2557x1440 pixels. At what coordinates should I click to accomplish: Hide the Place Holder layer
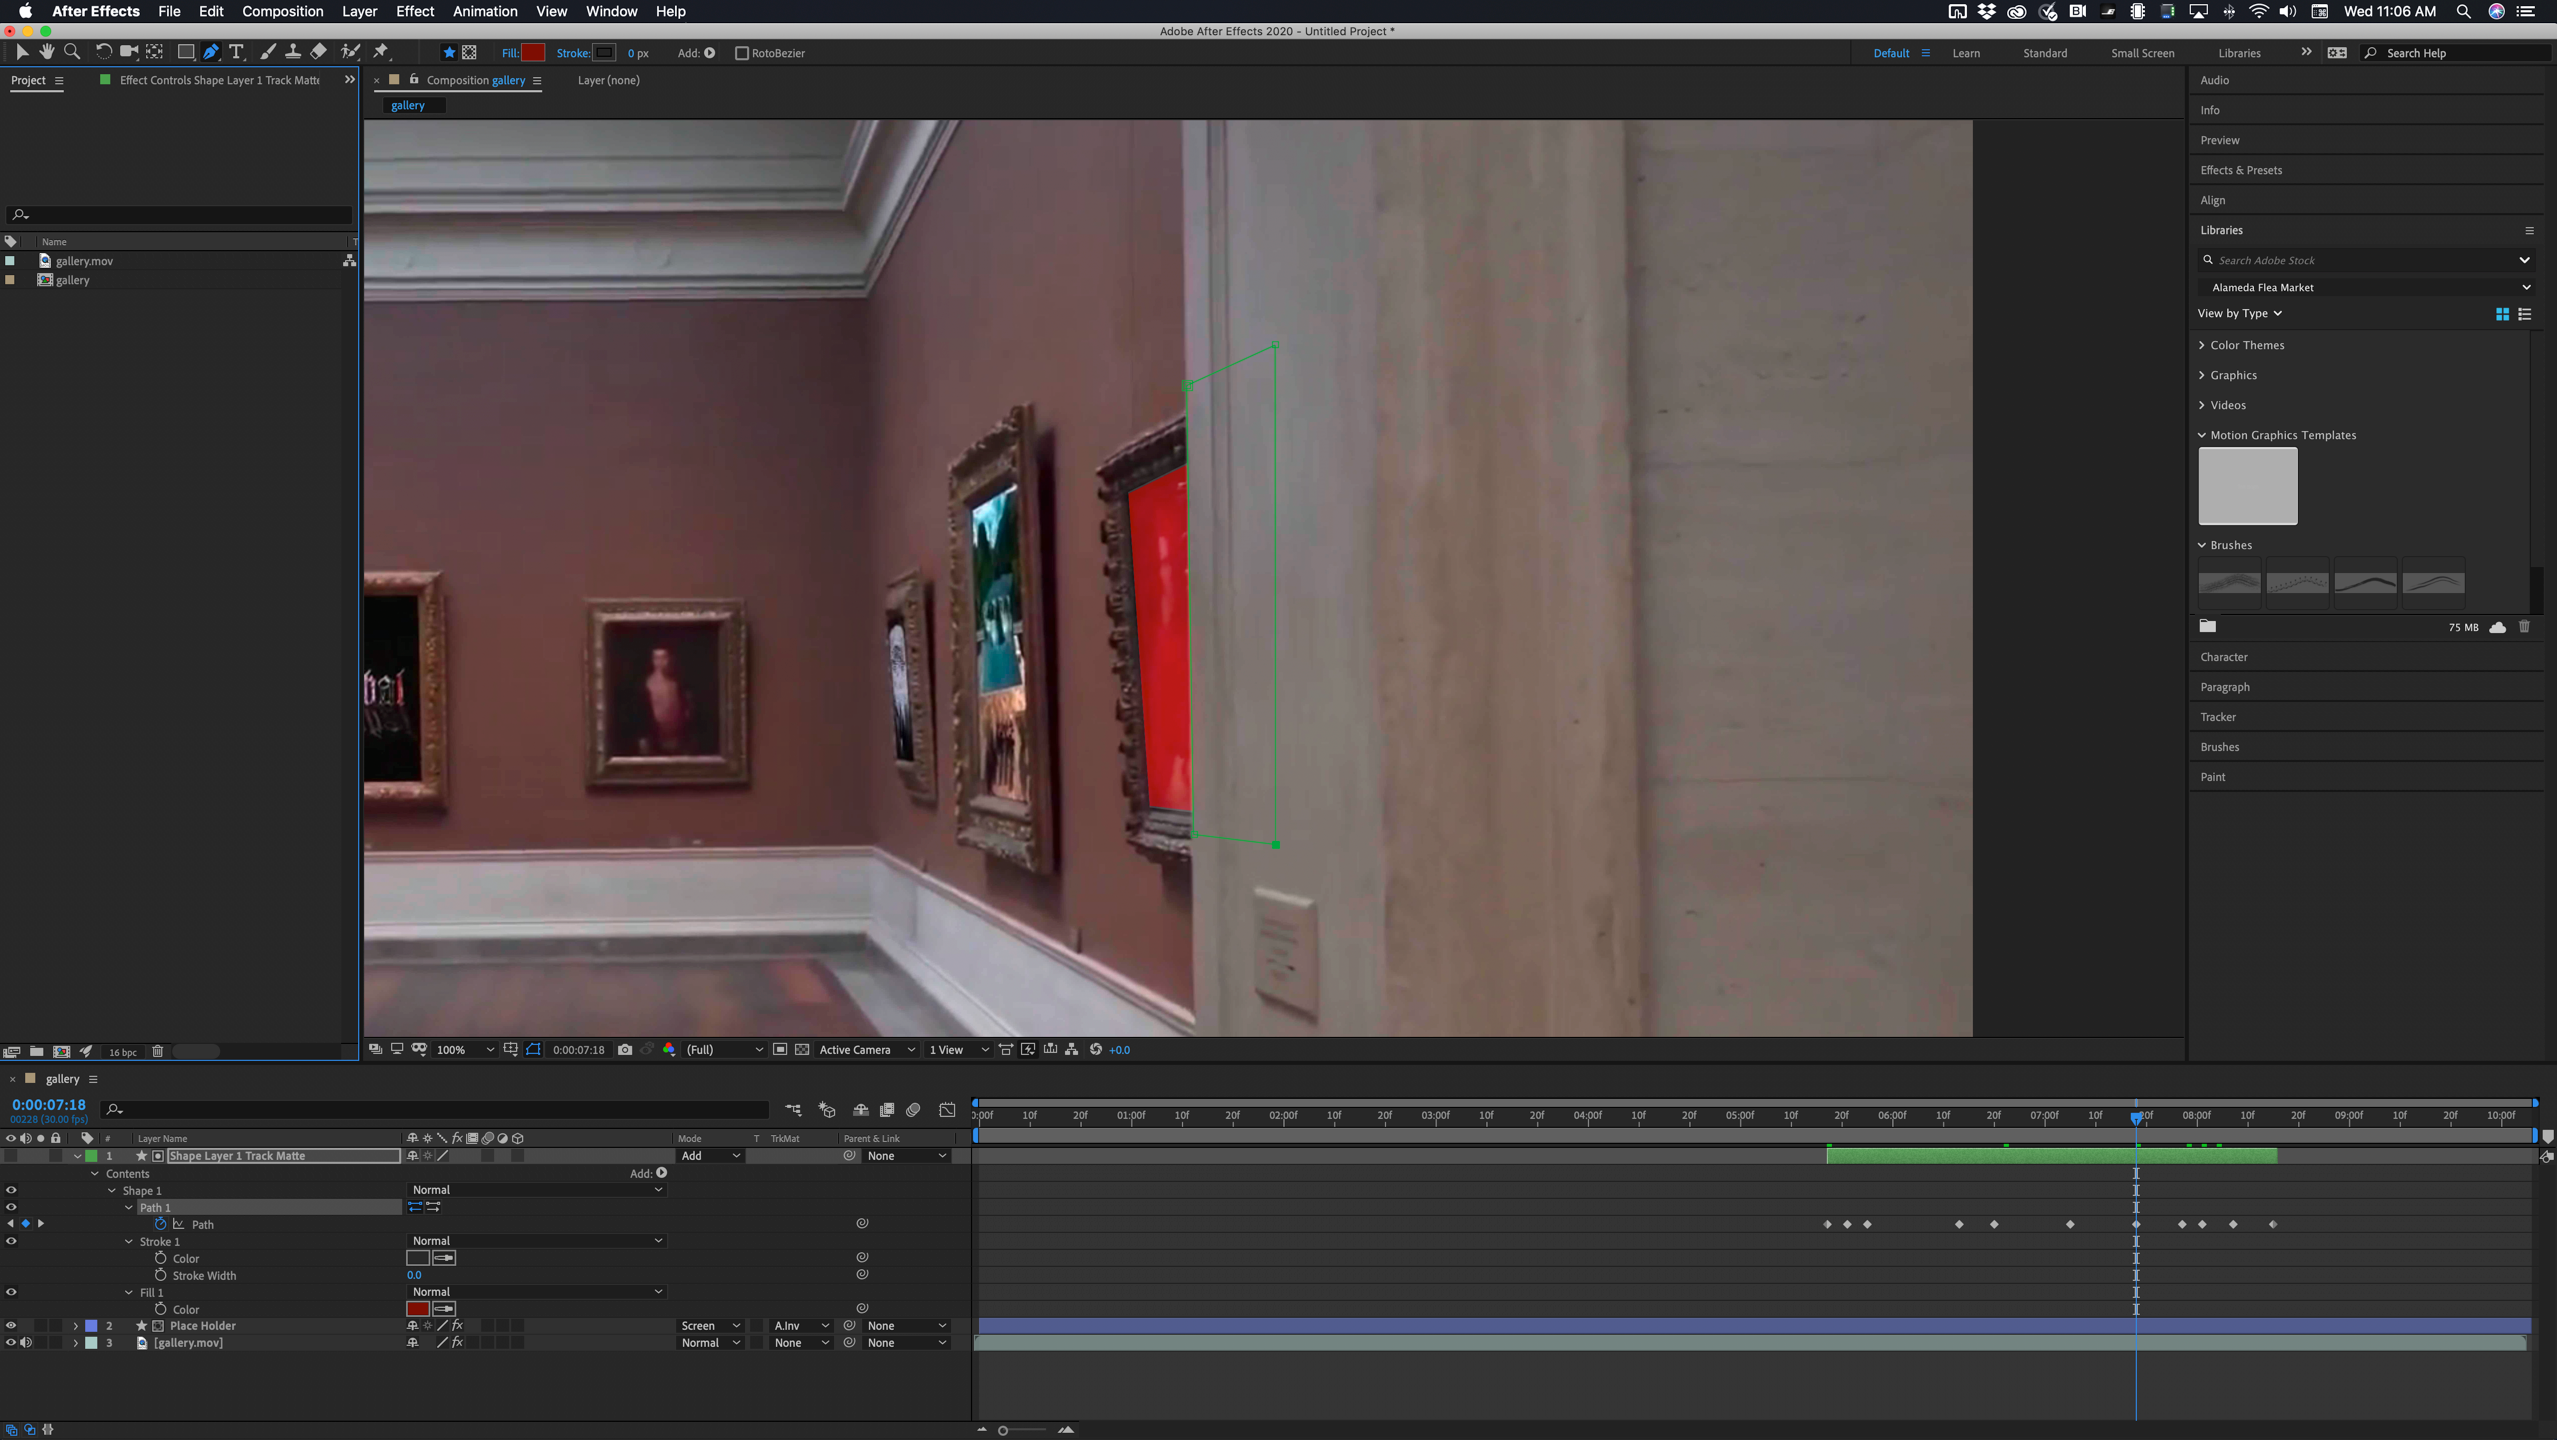(10, 1325)
